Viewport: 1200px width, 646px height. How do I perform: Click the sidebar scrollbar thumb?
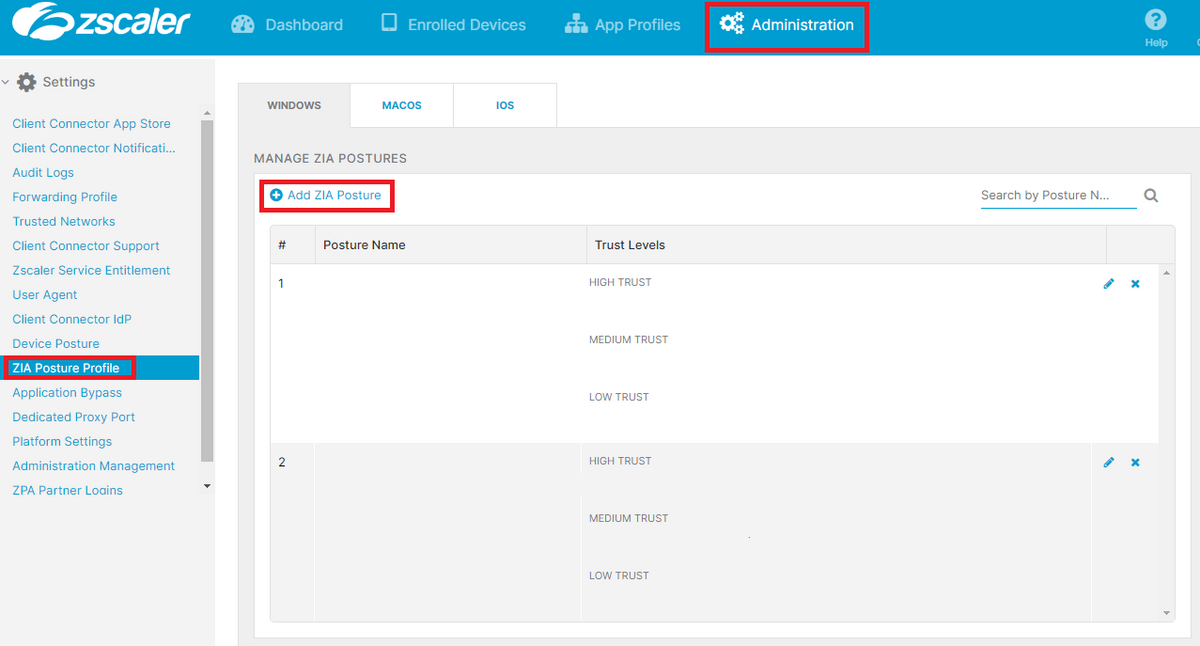pyautogui.click(x=207, y=291)
